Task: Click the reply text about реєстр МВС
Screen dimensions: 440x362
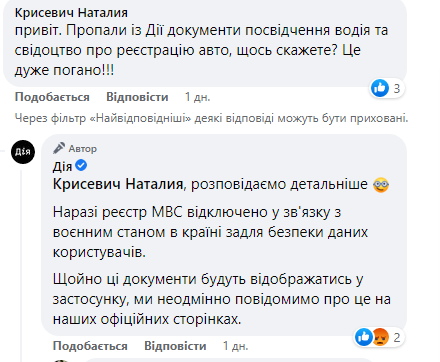Action: coord(211,232)
